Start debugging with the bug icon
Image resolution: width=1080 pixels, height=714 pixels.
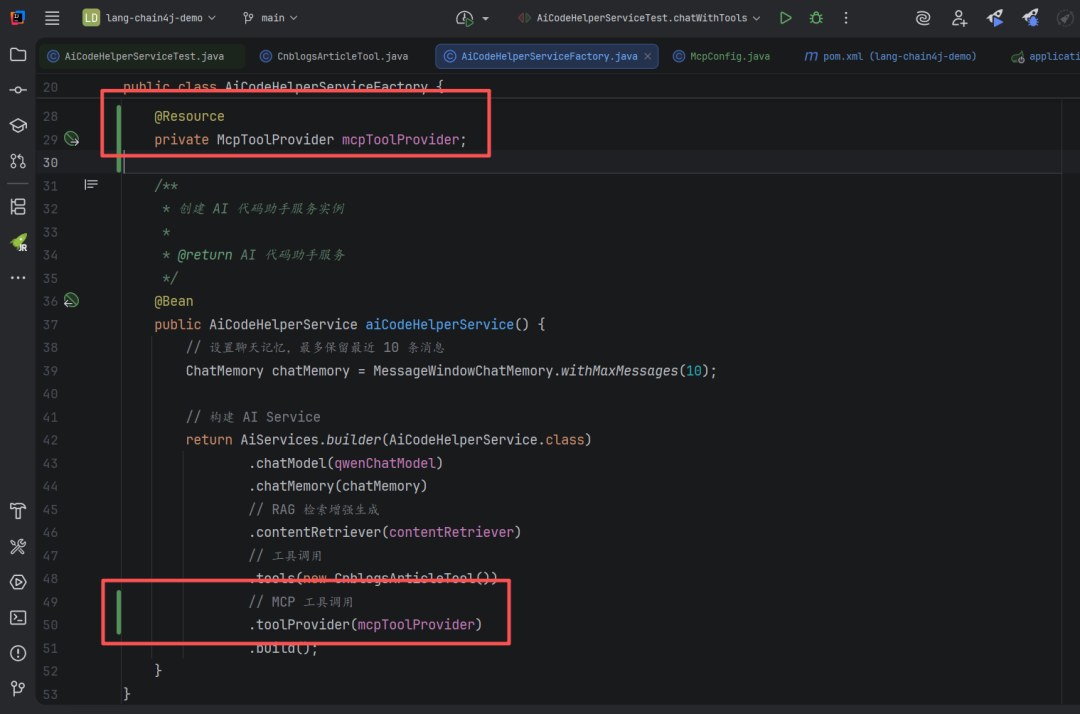(816, 18)
